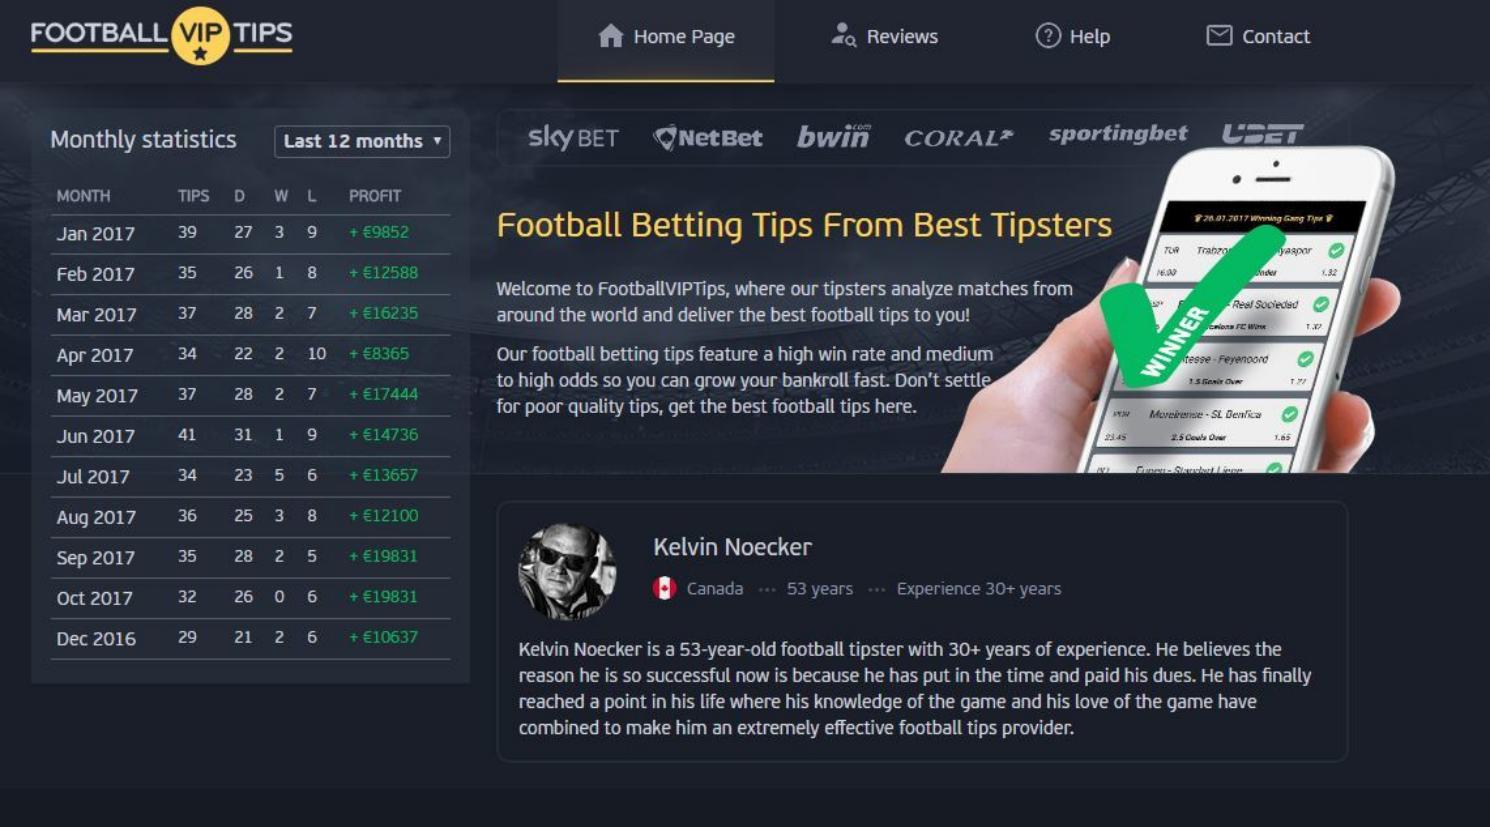Click the envelope icon beside Contact
The height and width of the screenshot is (827, 1490).
coord(1219,36)
